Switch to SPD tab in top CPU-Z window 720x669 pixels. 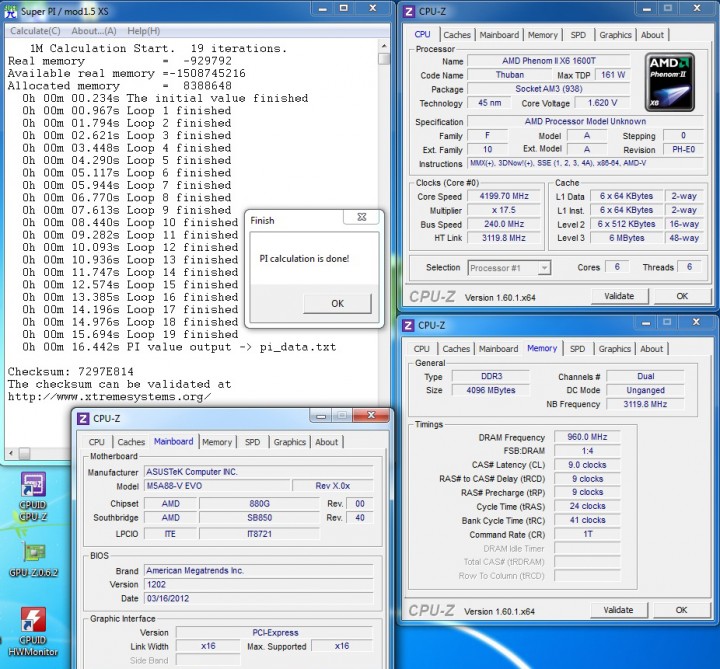click(578, 35)
